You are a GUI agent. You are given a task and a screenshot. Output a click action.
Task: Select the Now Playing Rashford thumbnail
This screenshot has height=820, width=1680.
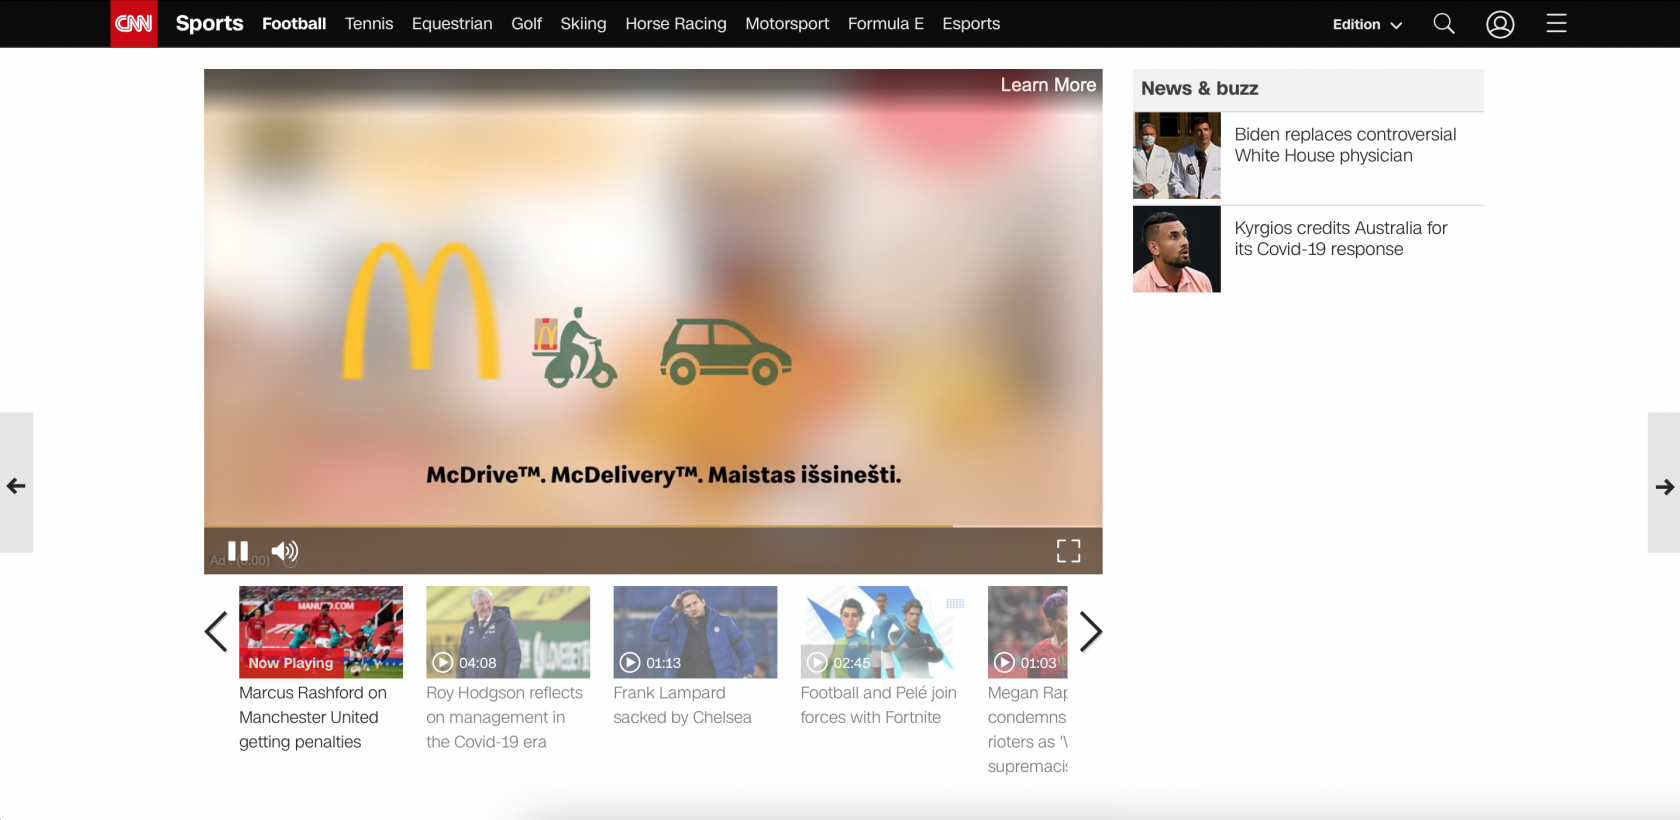tap(321, 632)
